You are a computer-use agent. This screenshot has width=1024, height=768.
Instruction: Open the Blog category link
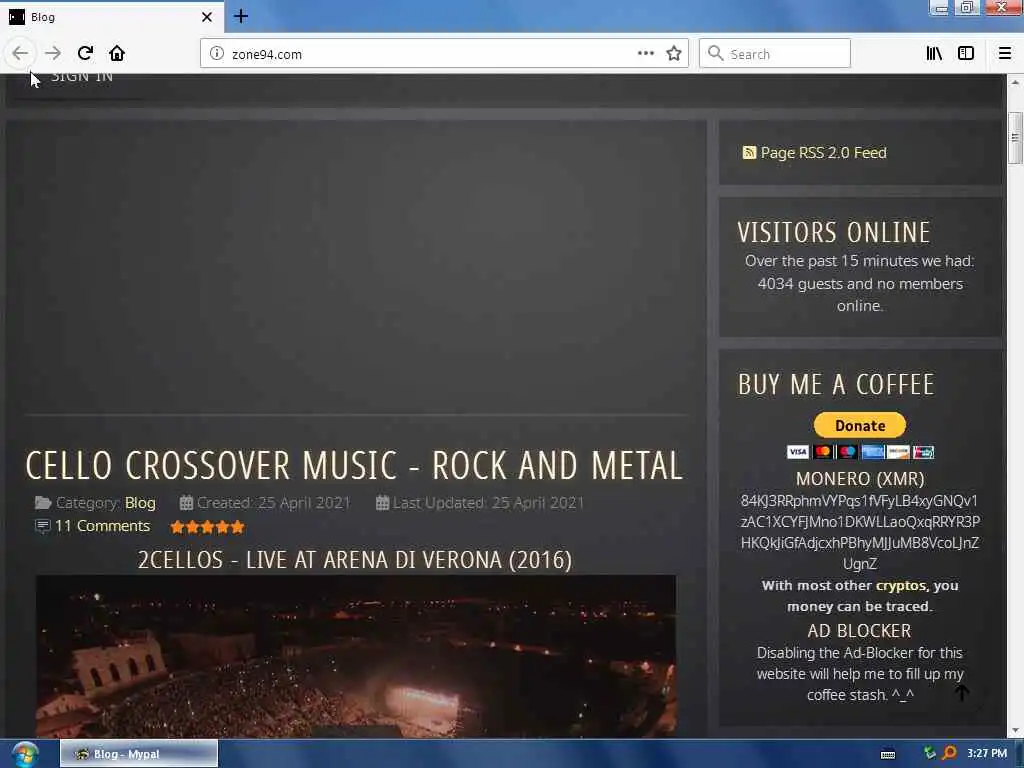pos(140,503)
